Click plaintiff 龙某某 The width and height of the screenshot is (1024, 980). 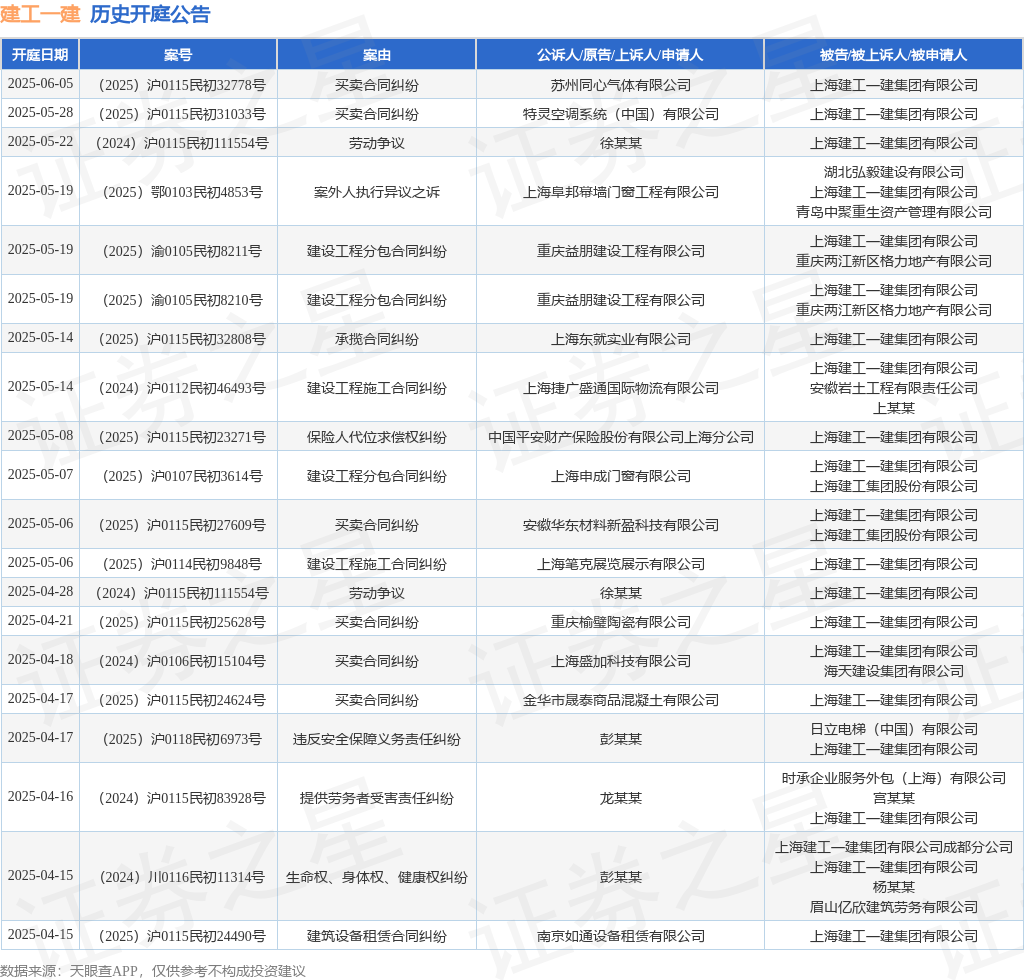[x=620, y=798]
